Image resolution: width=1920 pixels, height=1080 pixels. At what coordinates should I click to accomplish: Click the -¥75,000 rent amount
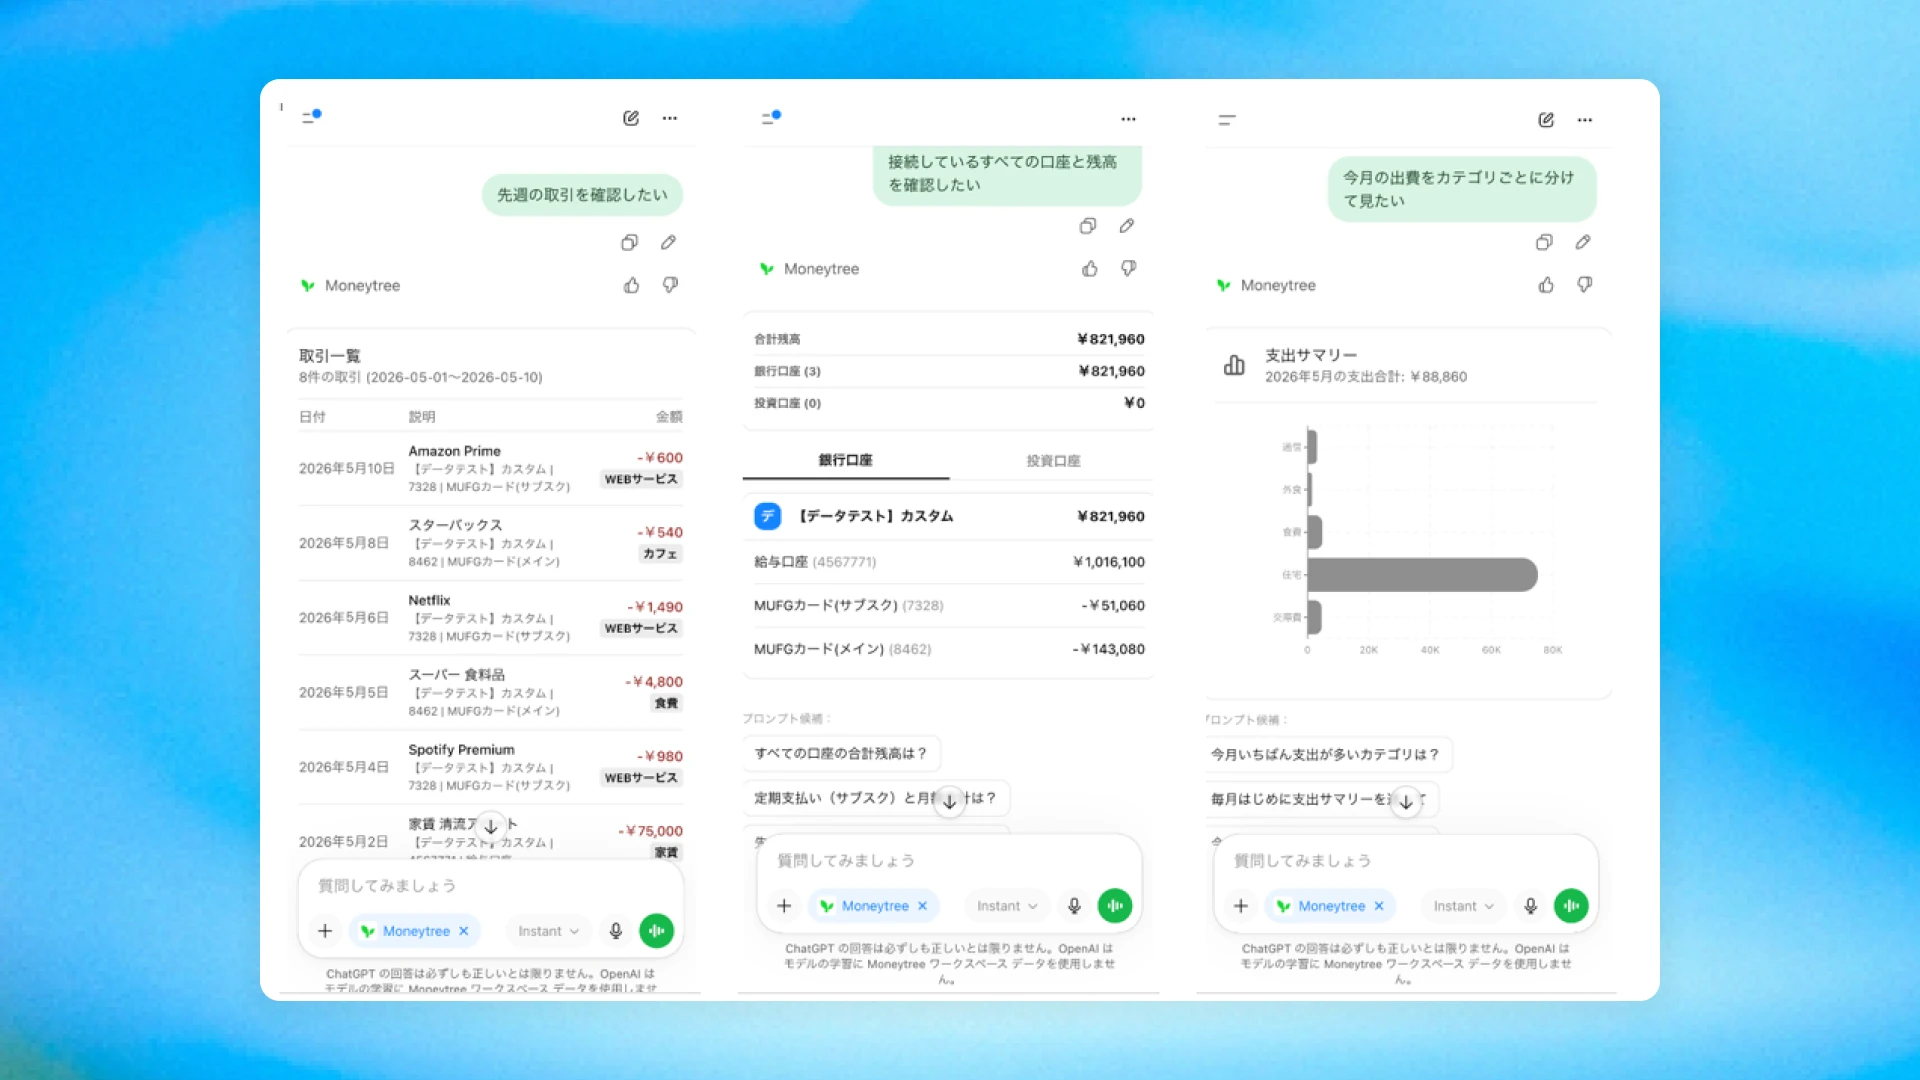coord(650,831)
